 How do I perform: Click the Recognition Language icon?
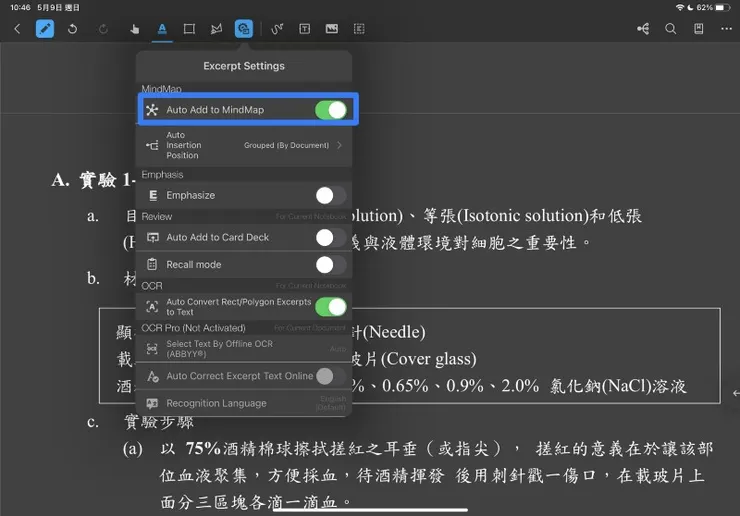click(152, 403)
